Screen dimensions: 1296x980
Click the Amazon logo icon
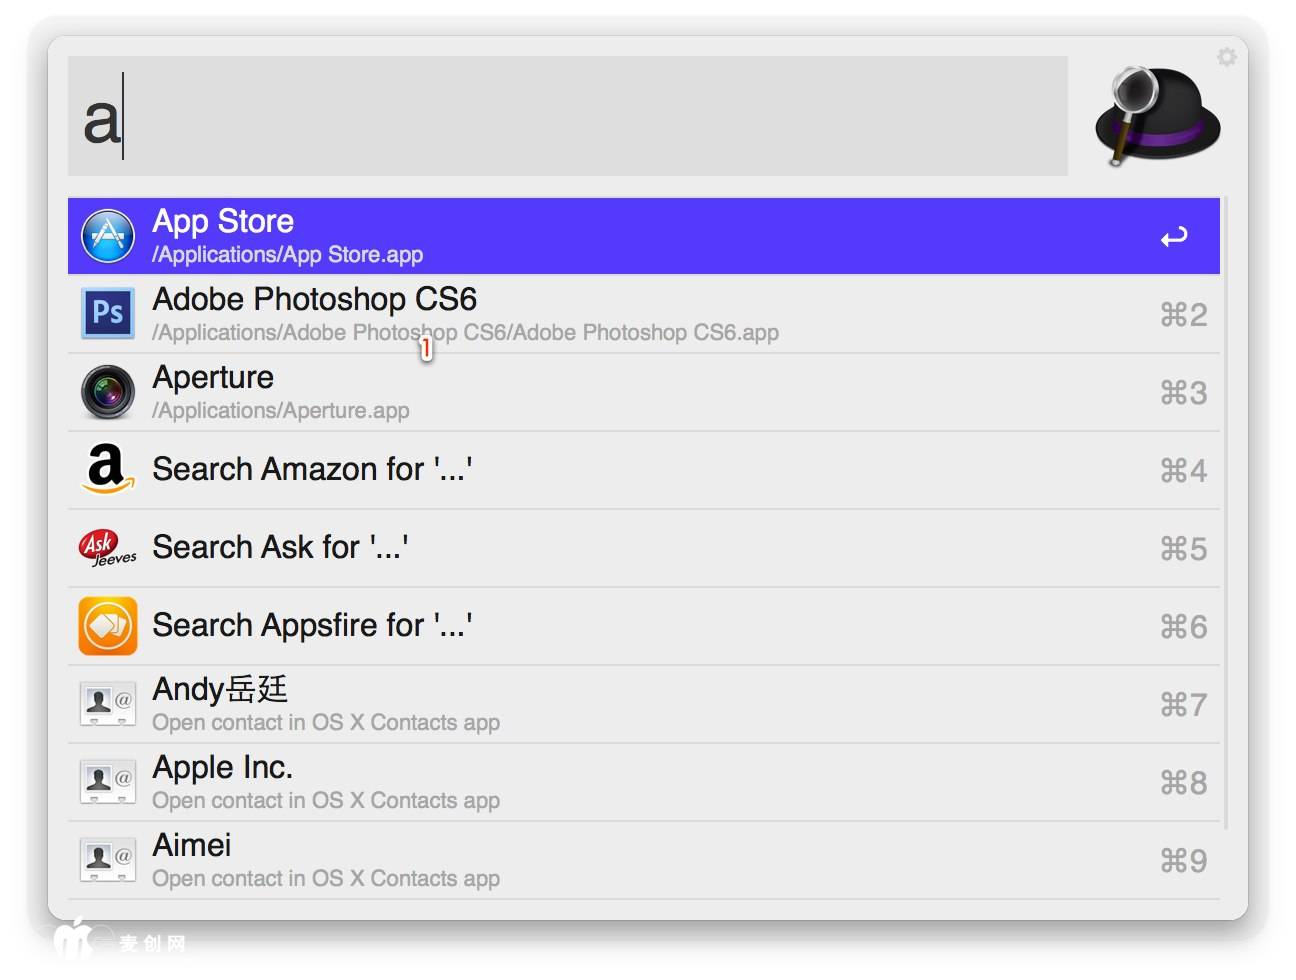tap(108, 469)
